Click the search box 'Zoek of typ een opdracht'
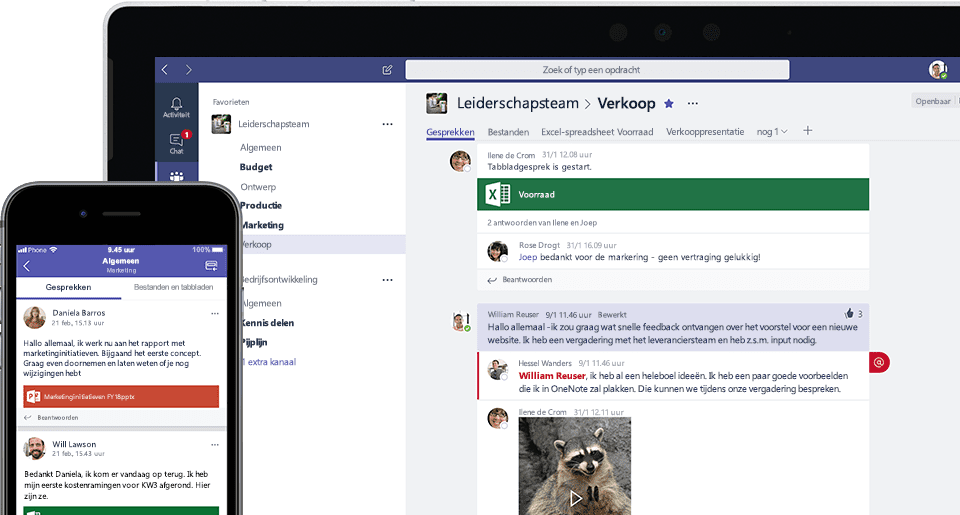960x515 pixels. pos(598,70)
